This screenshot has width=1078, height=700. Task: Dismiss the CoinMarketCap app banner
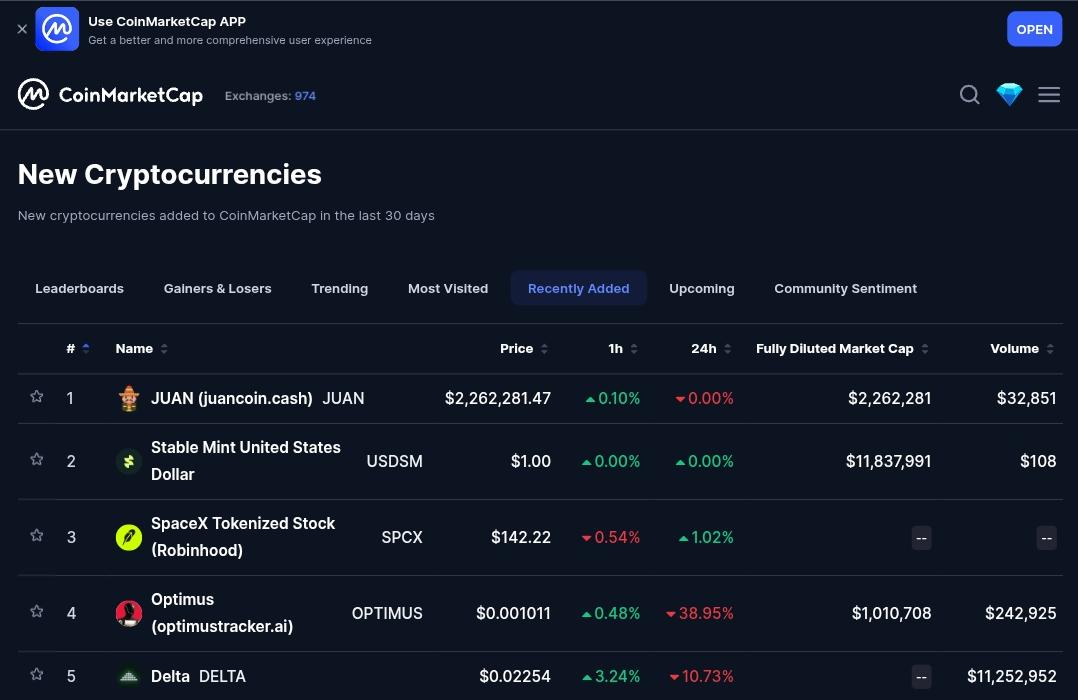[22, 29]
